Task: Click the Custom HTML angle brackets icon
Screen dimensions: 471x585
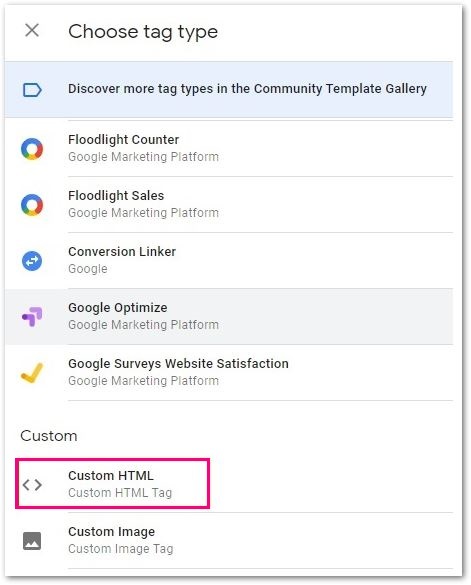Action: pos(32,485)
